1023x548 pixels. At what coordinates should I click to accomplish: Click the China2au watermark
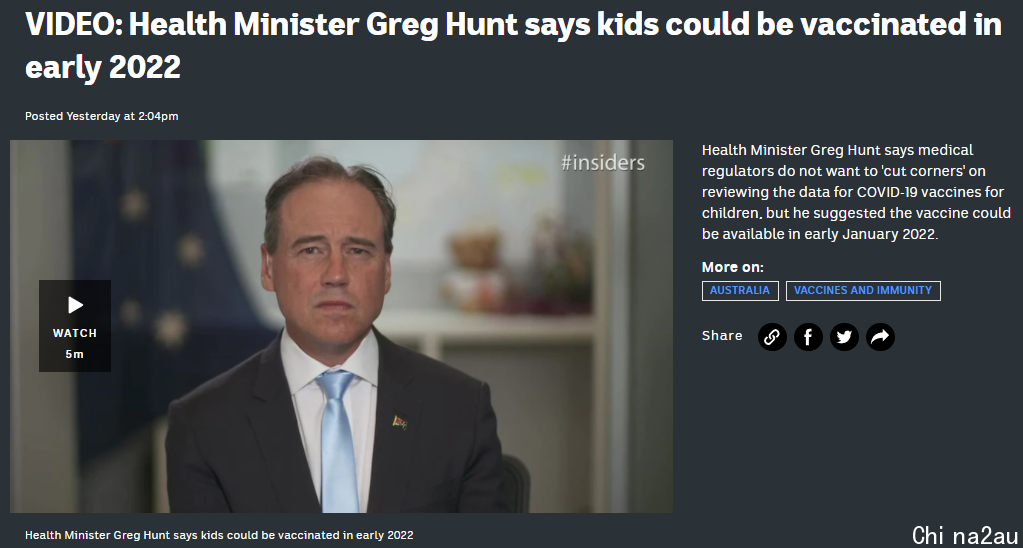pyautogui.click(x=965, y=535)
